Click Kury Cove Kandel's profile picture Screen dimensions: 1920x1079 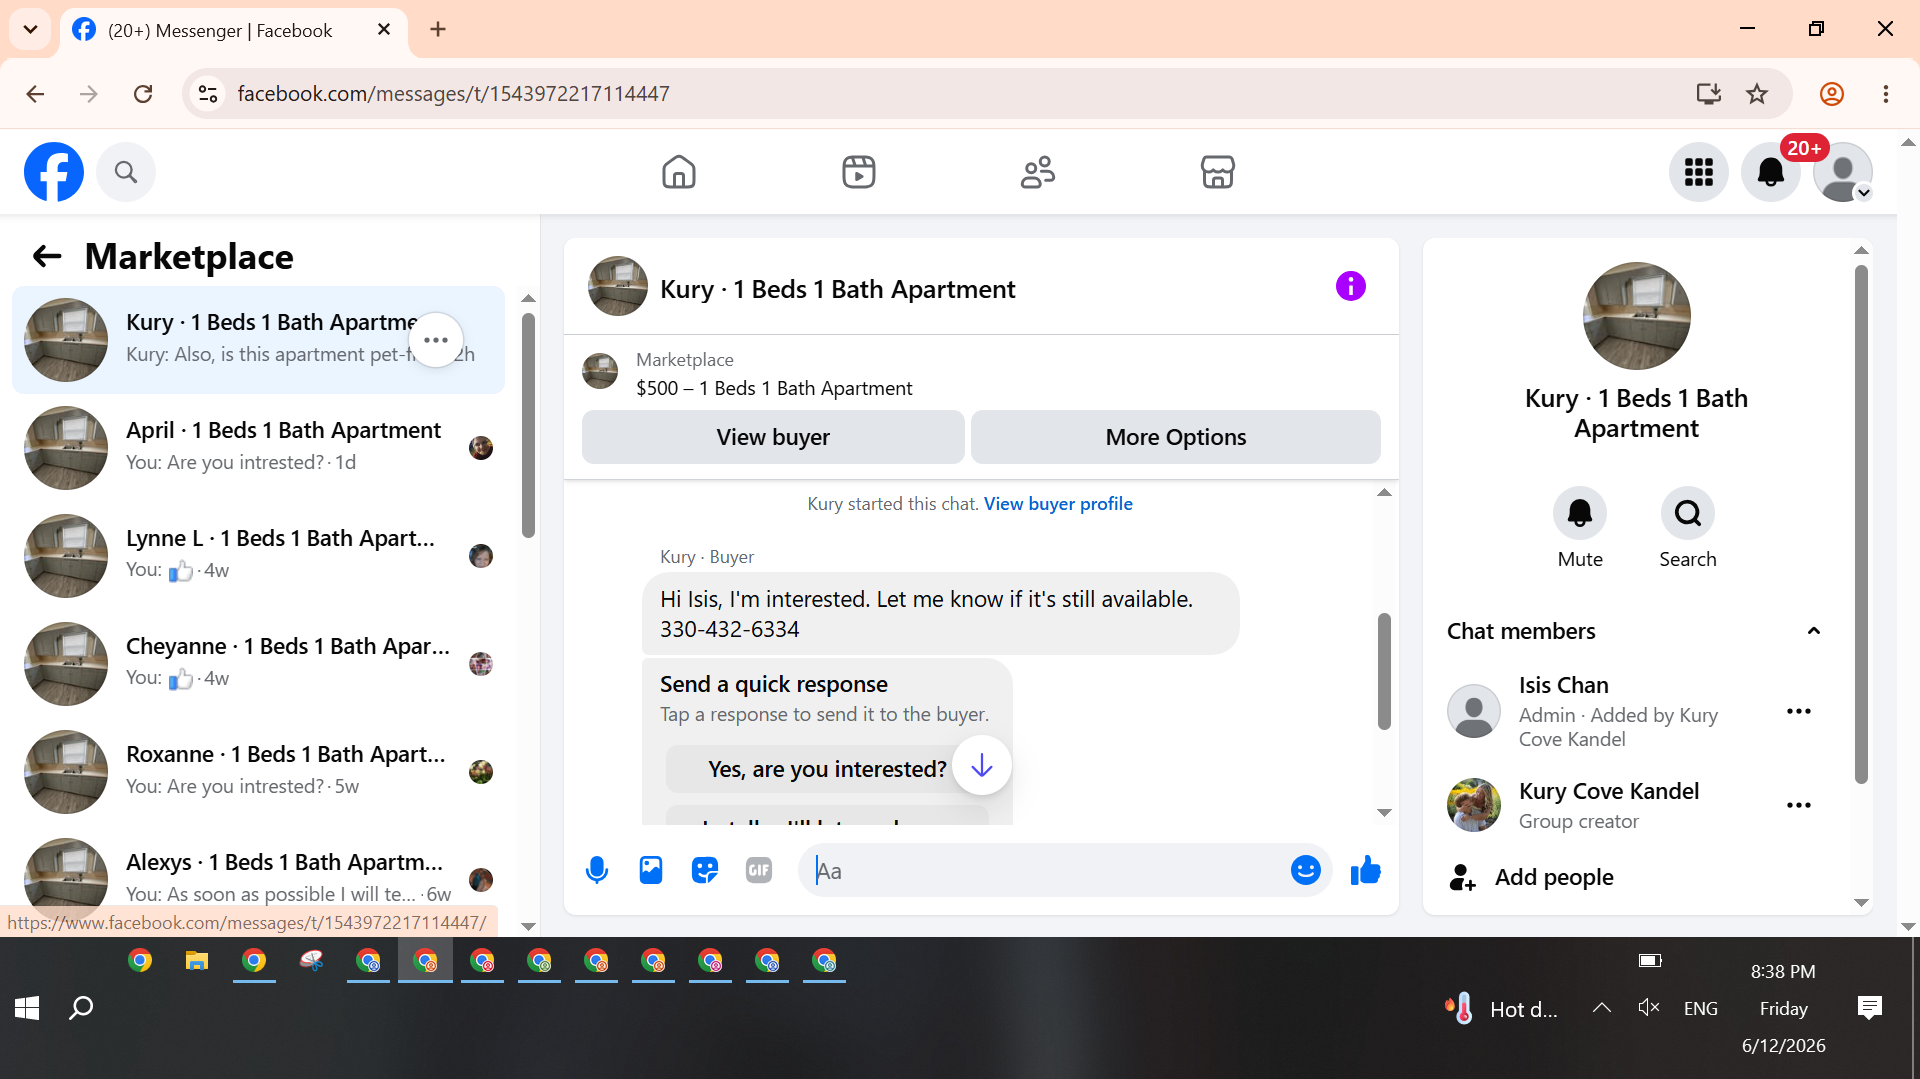(x=1474, y=805)
